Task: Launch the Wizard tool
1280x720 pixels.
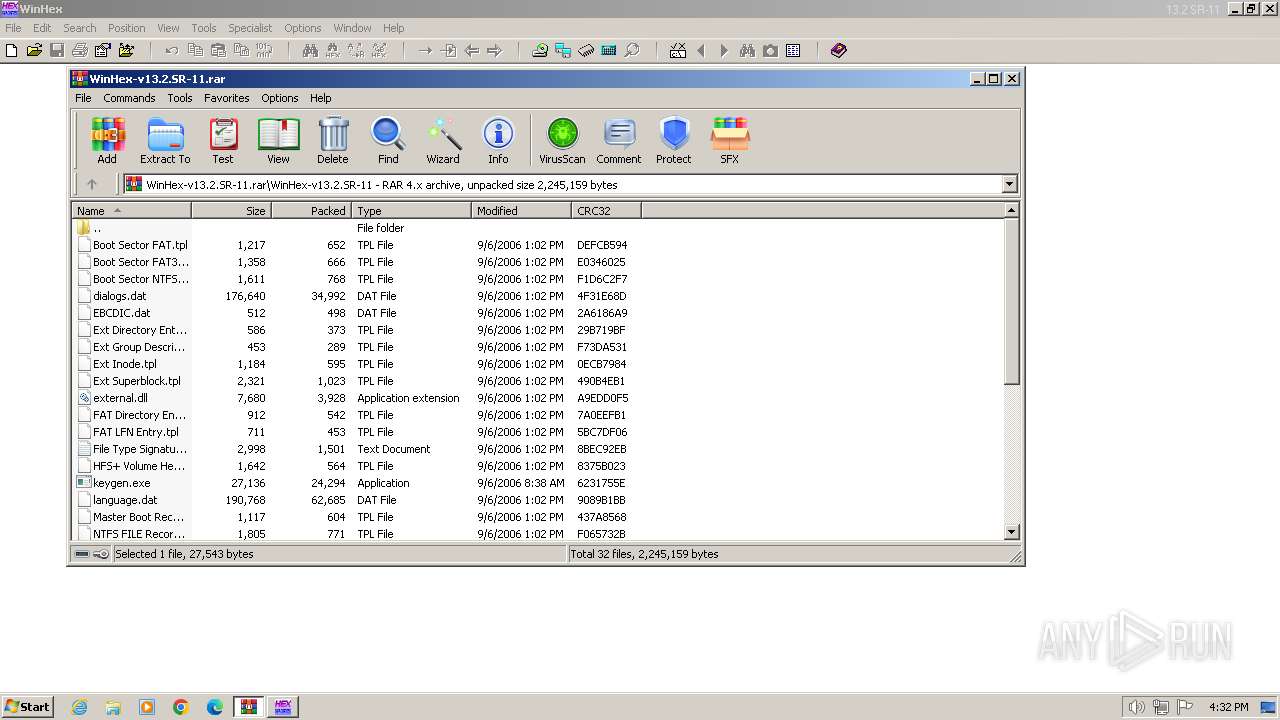Action: click(443, 140)
